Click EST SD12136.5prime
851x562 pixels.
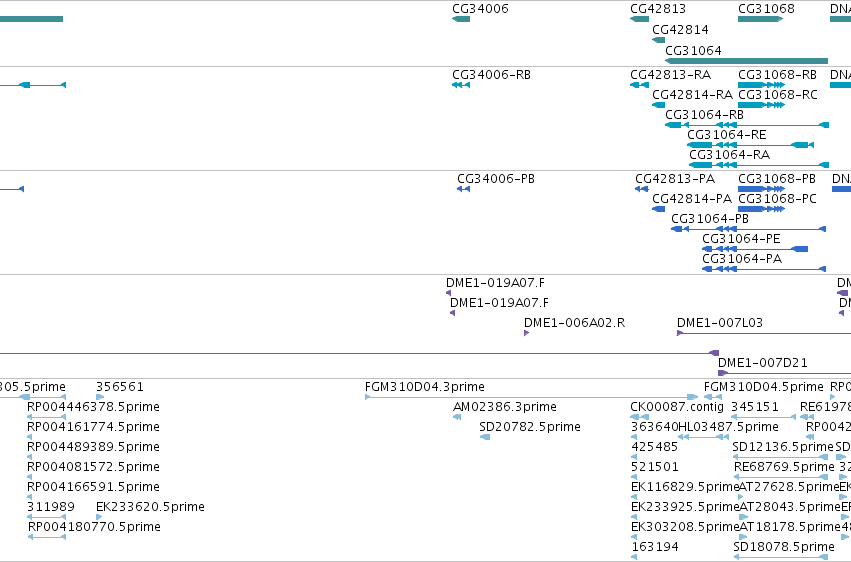click(783, 448)
